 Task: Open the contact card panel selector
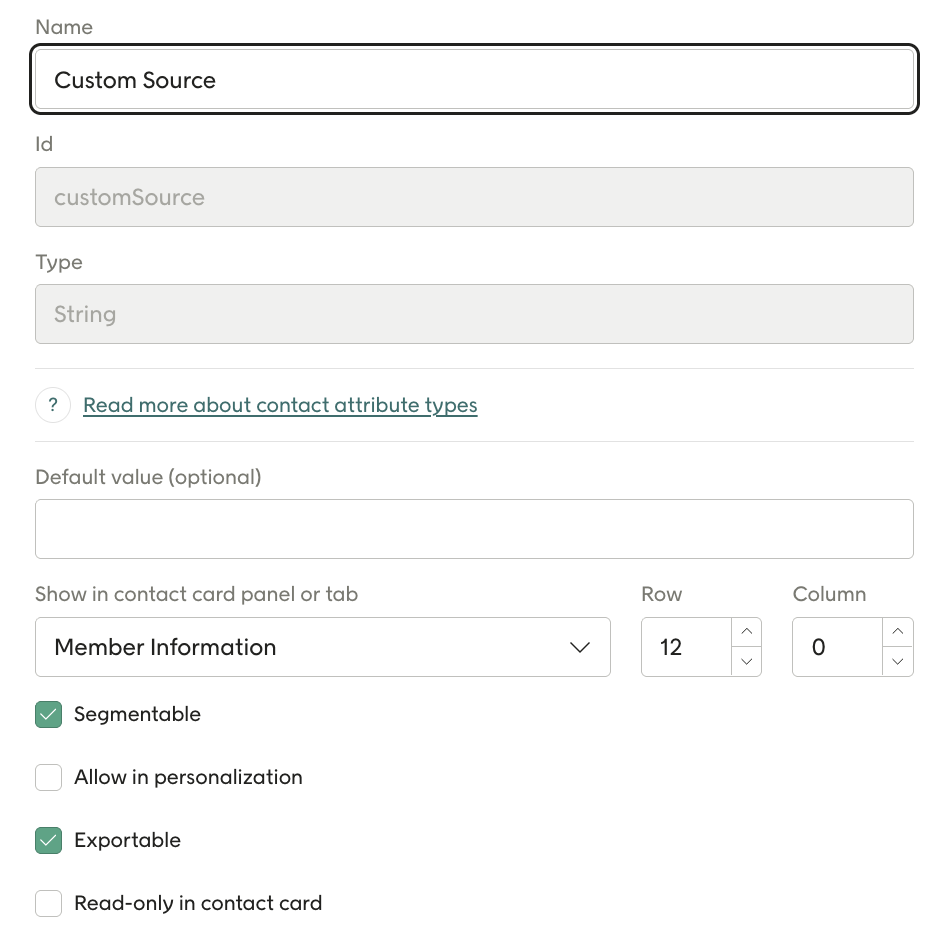click(323, 647)
